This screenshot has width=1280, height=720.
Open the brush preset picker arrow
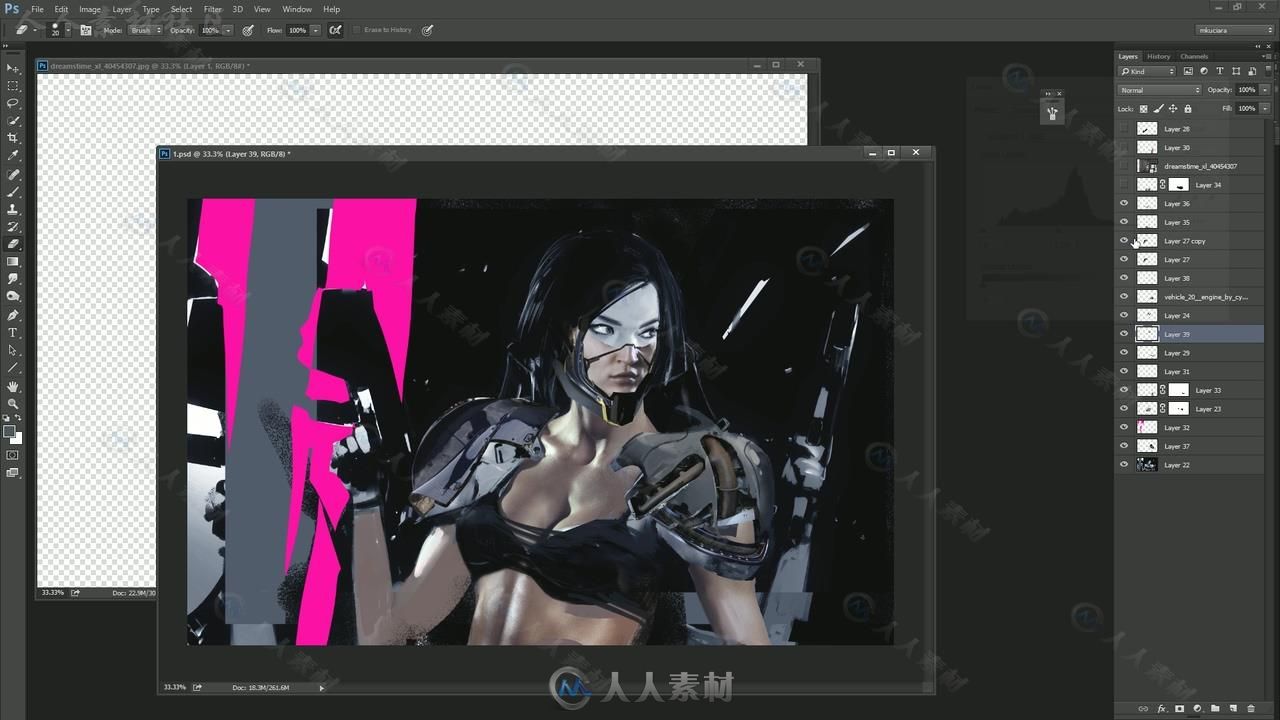pos(67,30)
